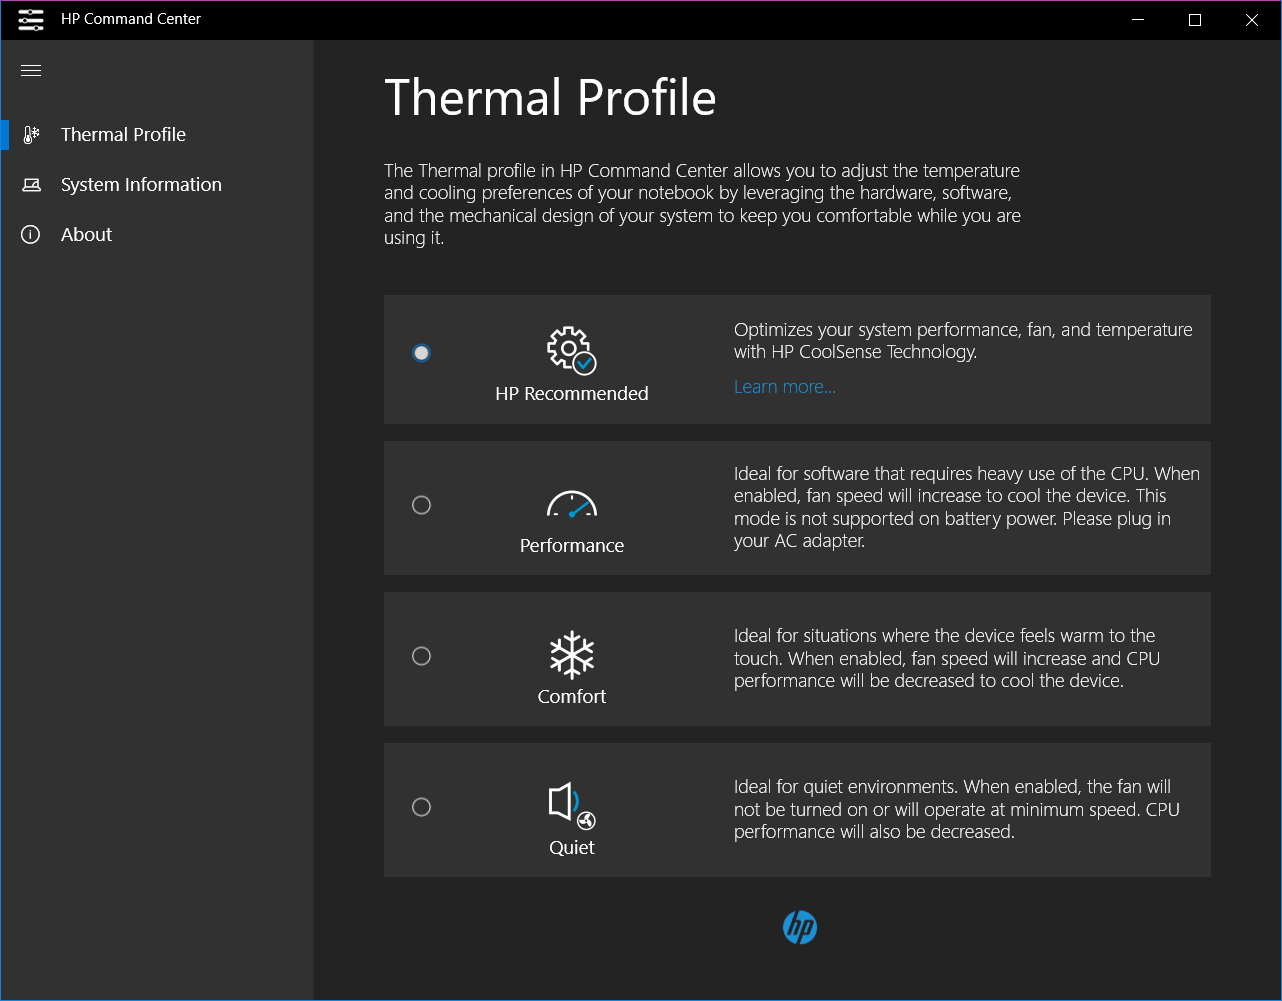The image size is (1282, 1001).
Task: Click the hamburger navigation menu icon
Action: (31, 70)
